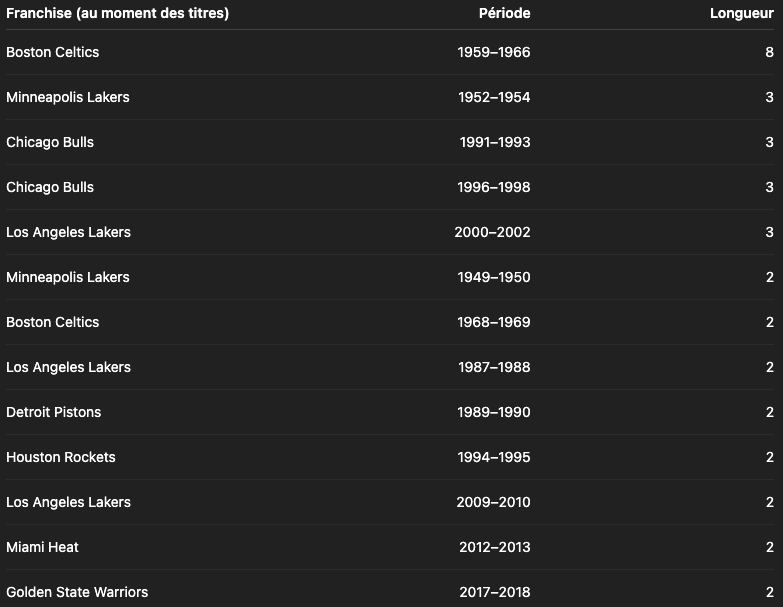
Task: Click the 2009–2010 period cell
Action: (x=492, y=502)
